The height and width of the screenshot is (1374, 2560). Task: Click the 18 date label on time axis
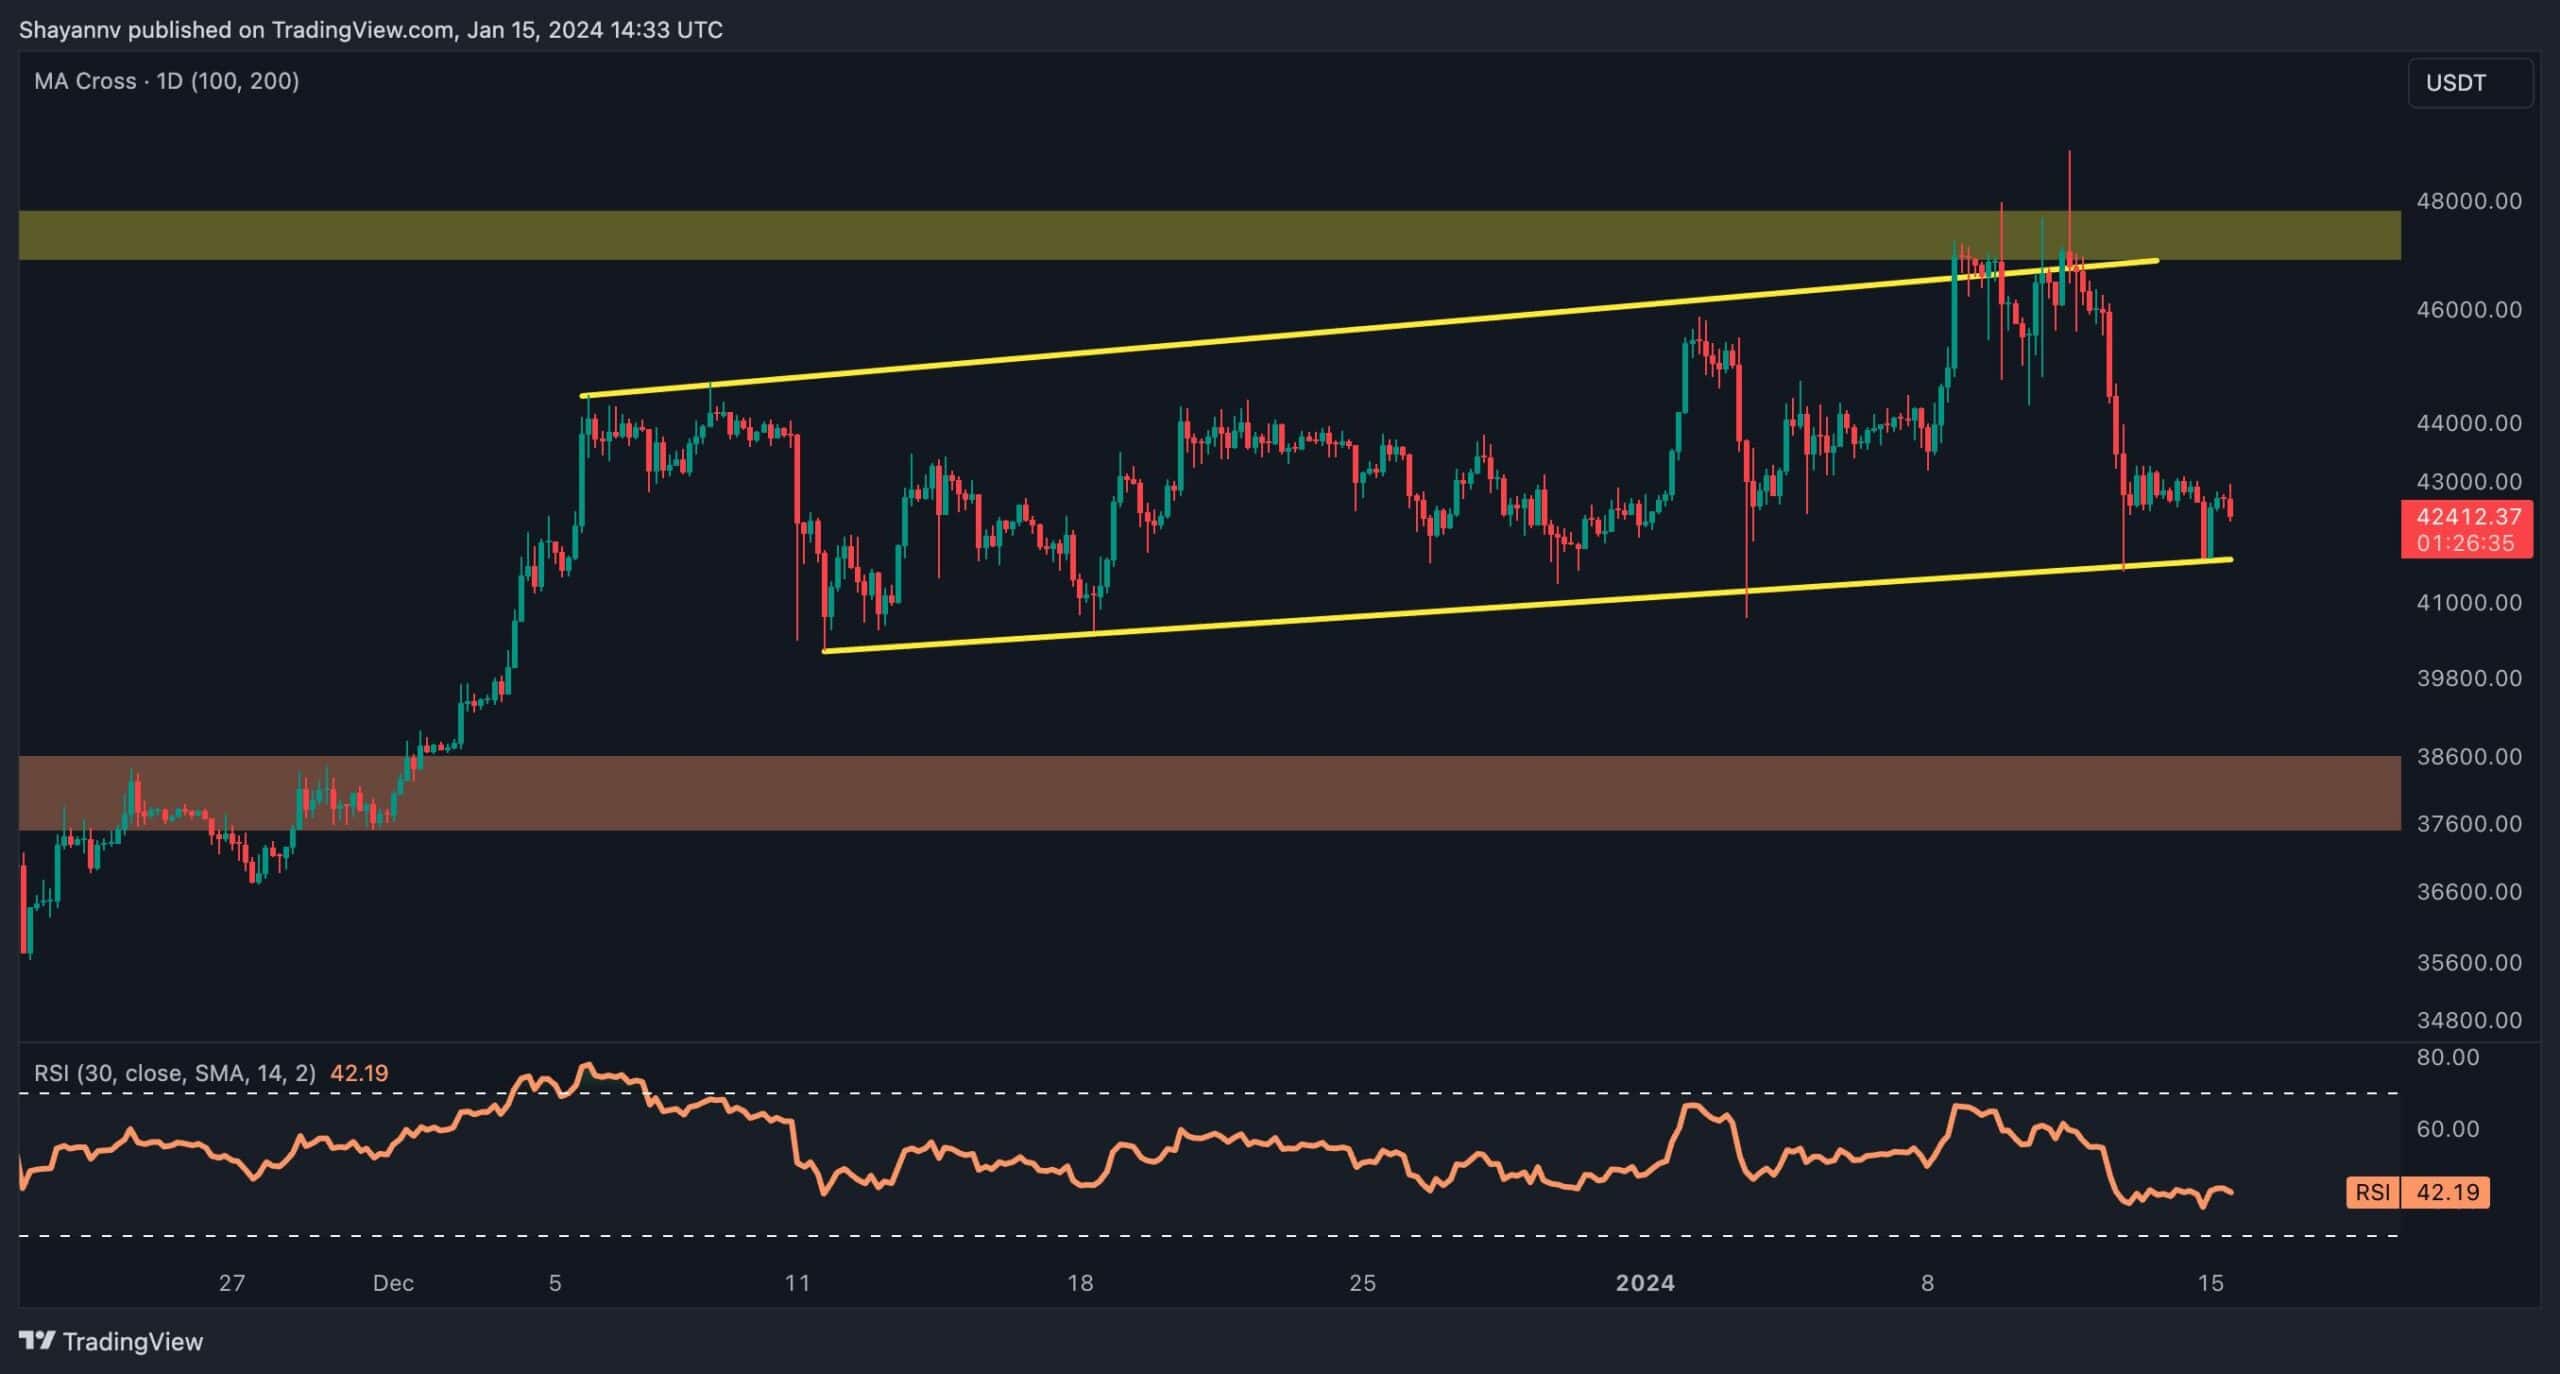[1080, 1283]
